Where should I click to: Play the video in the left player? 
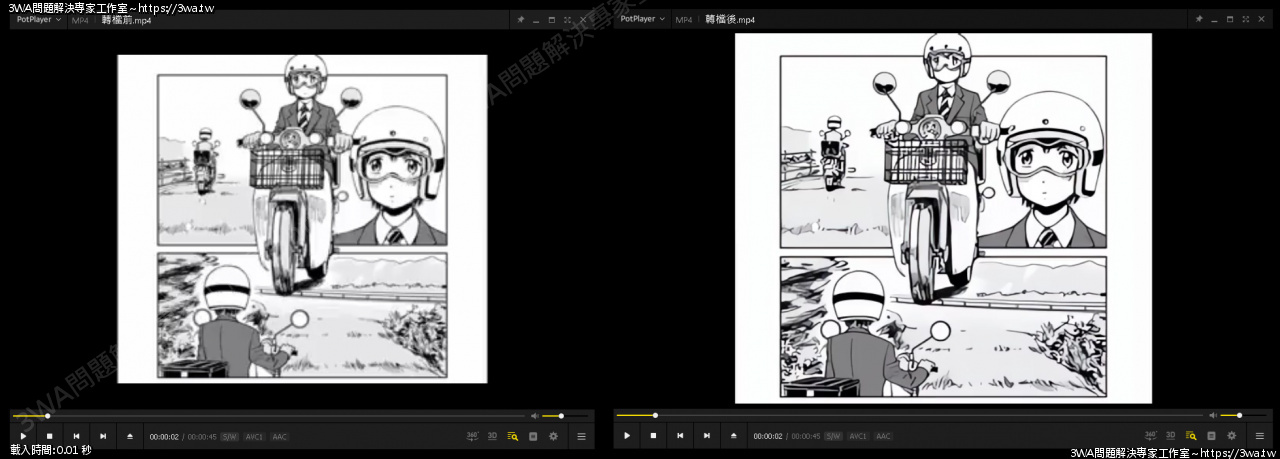[23, 436]
